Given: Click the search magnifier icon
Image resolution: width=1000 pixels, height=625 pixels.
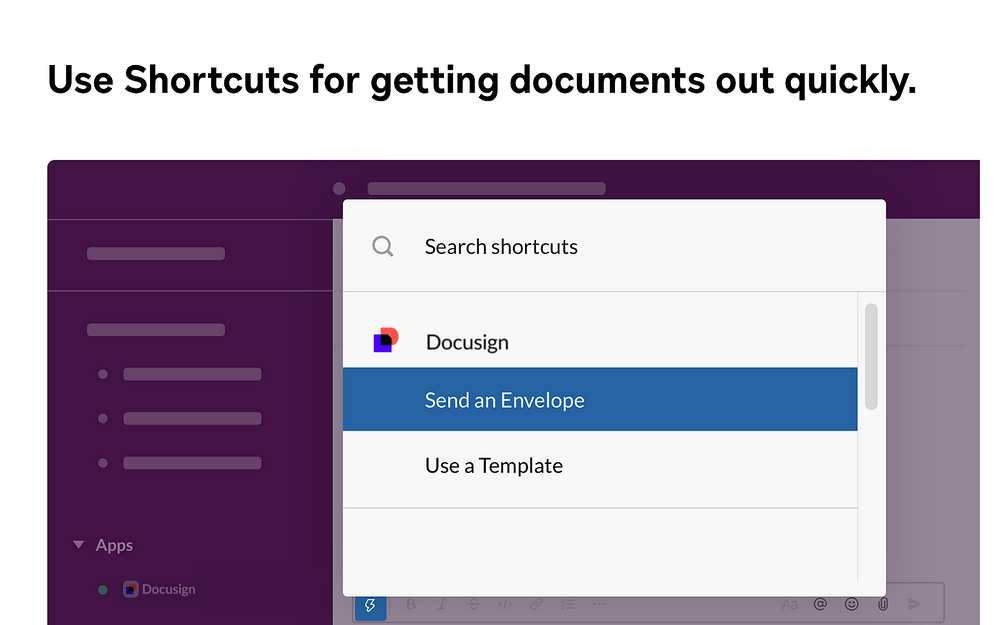Looking at the screenshot, I should pyautogui.click(x=383, y=246).
